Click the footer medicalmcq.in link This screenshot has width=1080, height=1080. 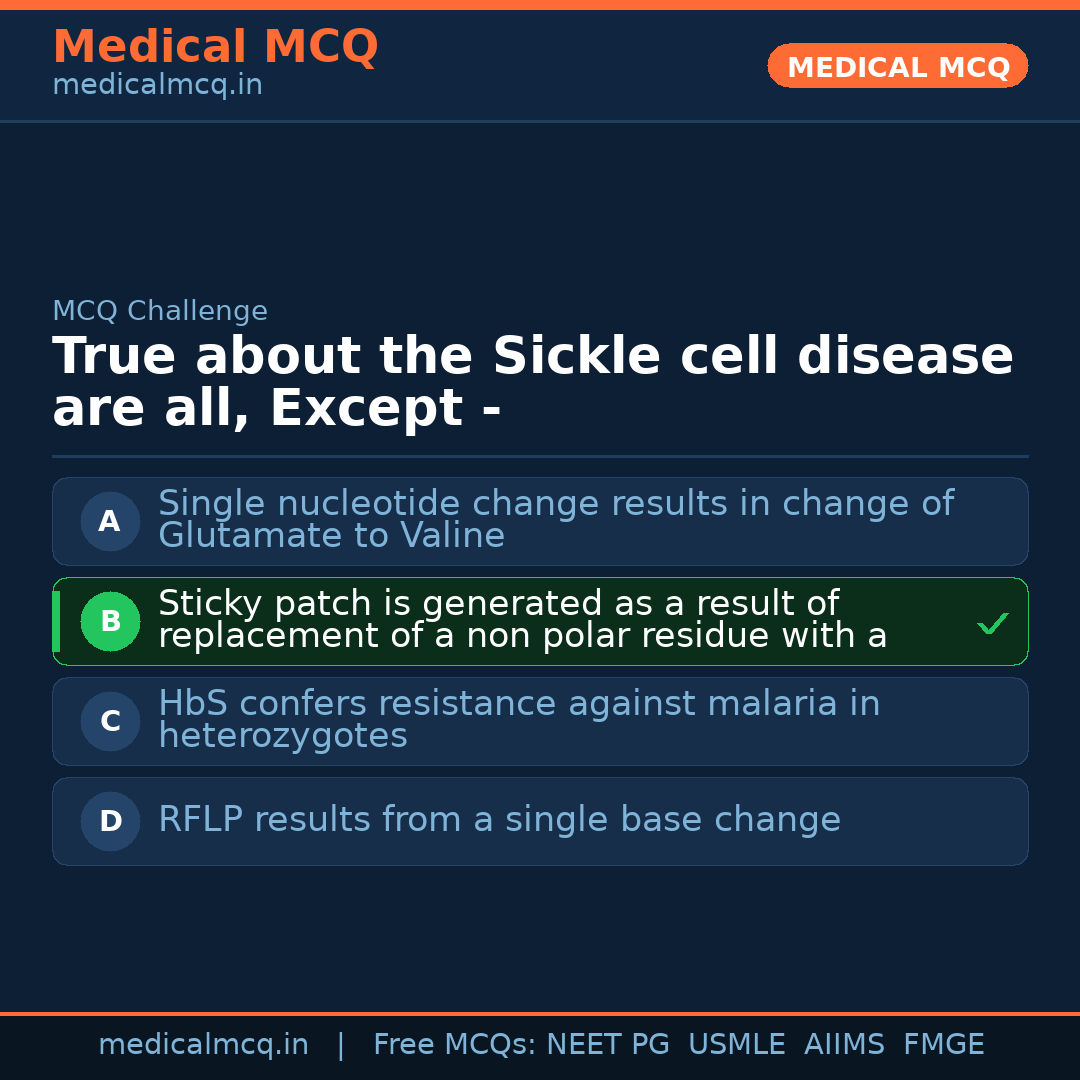(203, 1045)
